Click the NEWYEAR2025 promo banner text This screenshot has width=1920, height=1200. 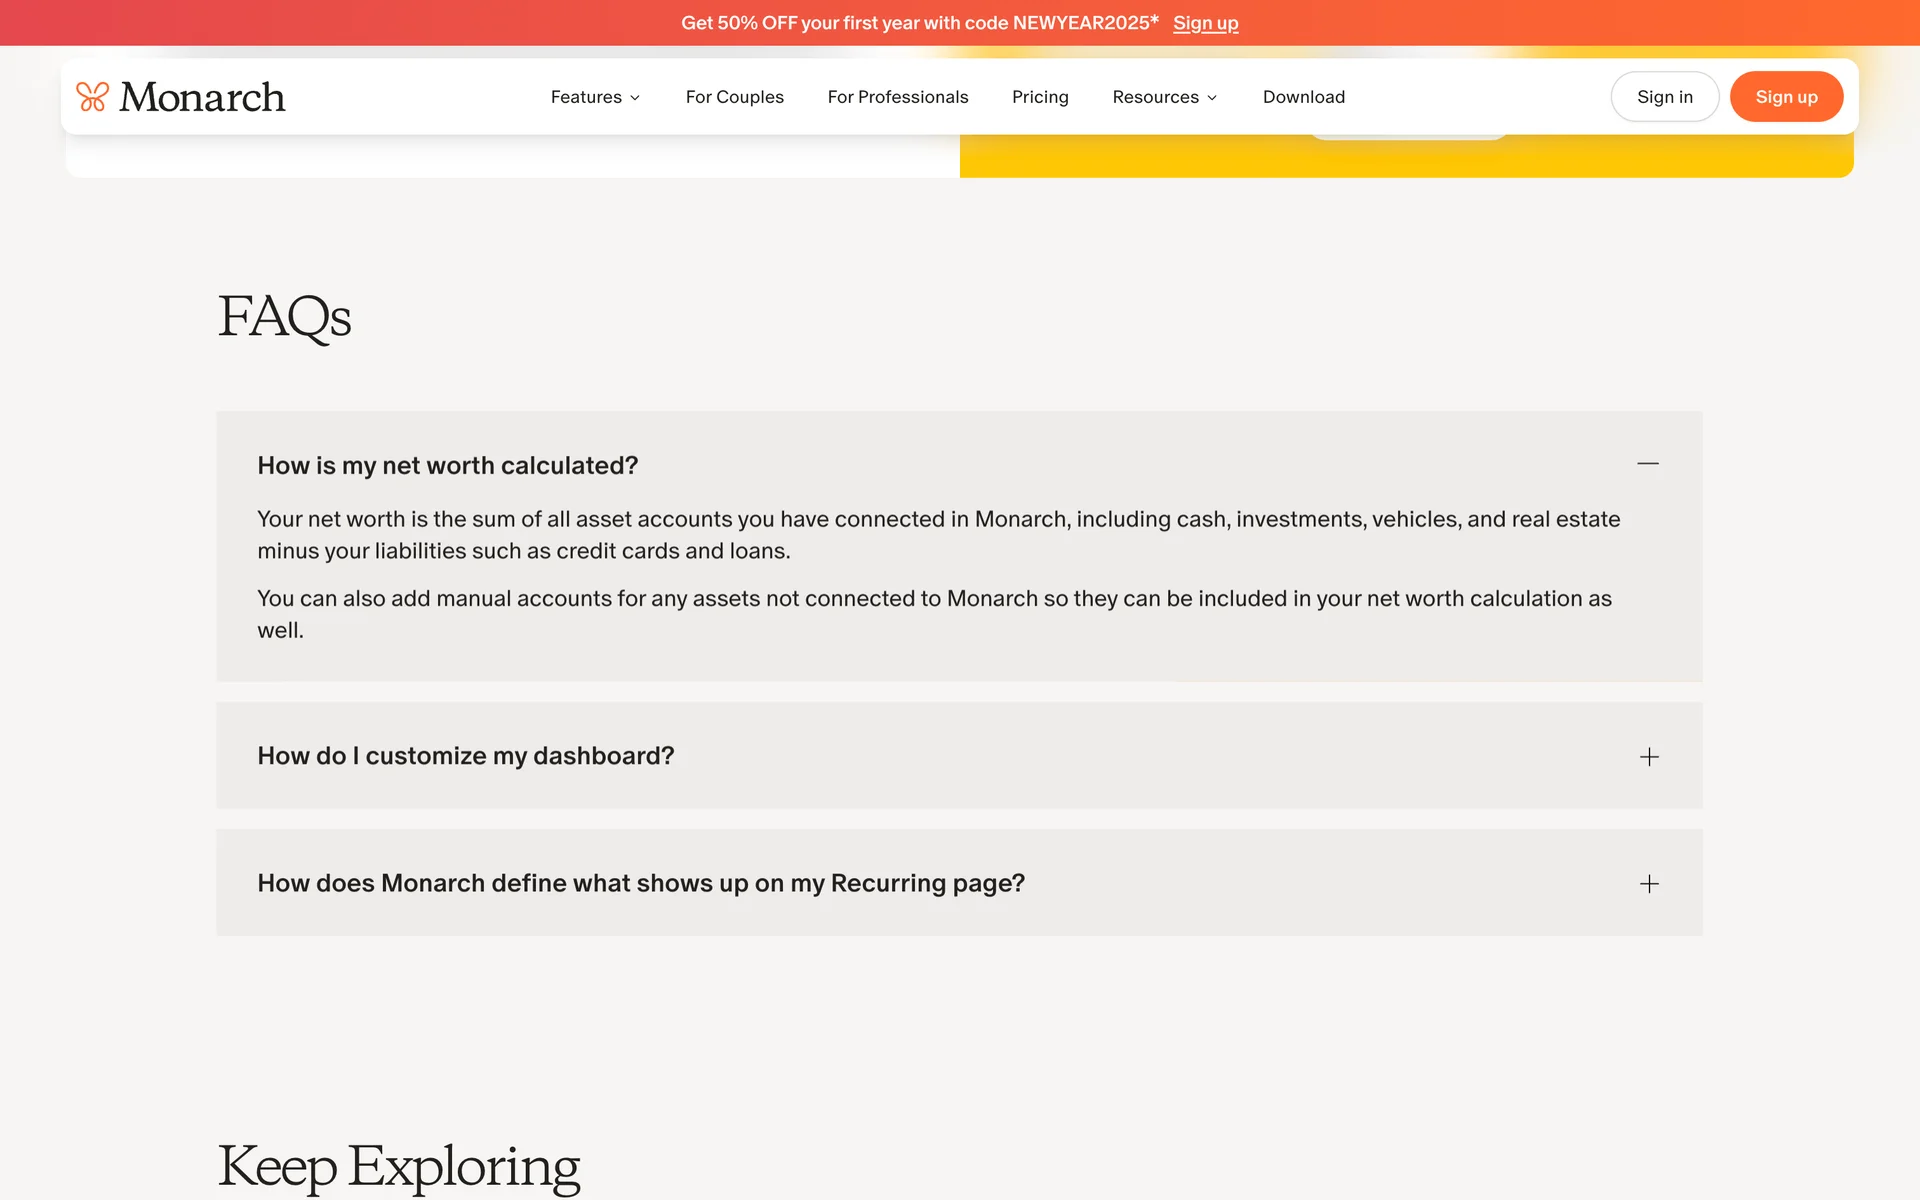pyautogui.click(x=919, y=23)
